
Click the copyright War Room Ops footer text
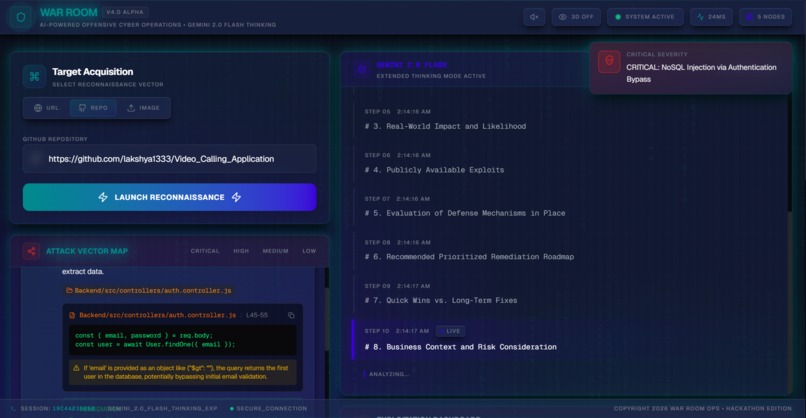pyautogui.click(x=702, y=408)
